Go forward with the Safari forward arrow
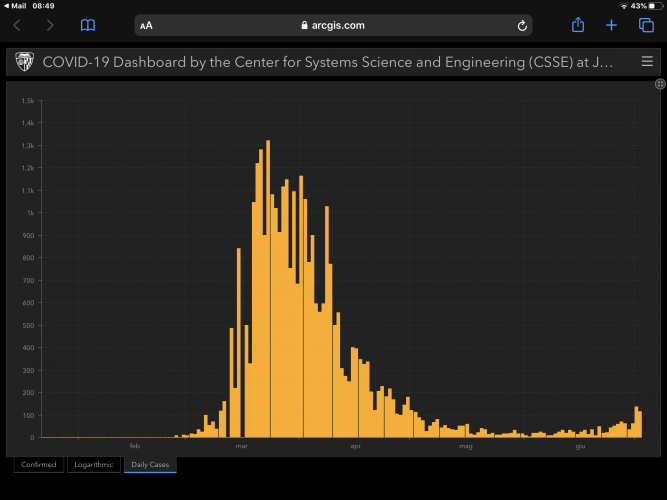 point(50,25)
